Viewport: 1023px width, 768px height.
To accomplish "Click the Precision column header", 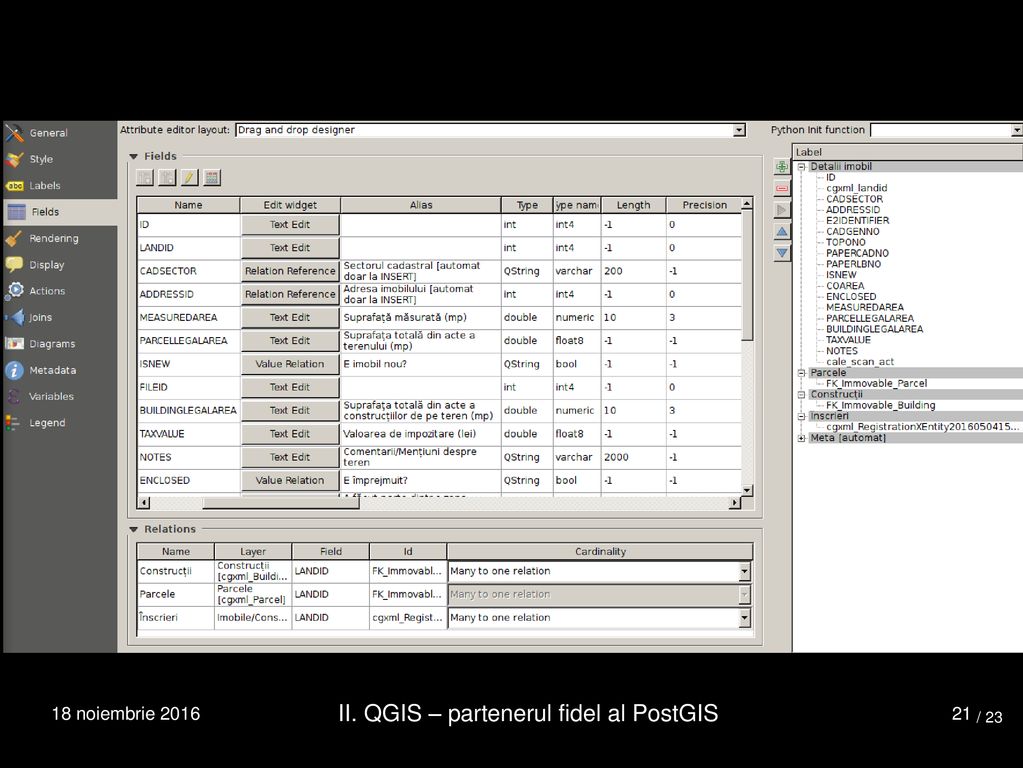I will tap(705, 205).
